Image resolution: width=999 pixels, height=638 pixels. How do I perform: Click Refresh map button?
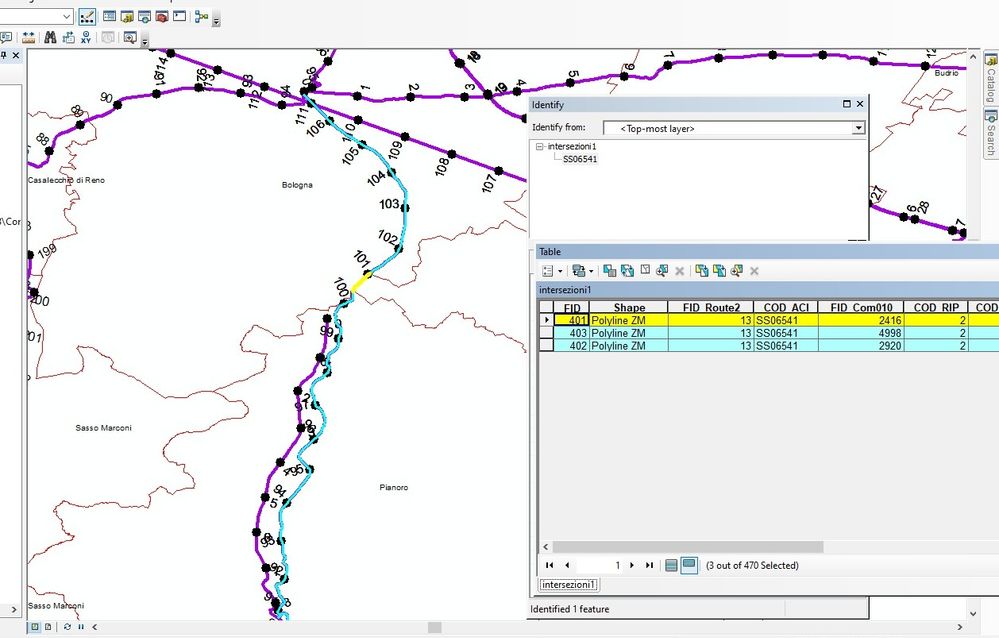coord(68,627)
